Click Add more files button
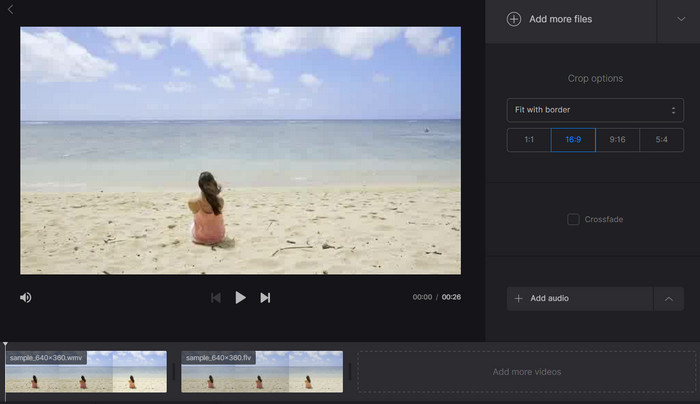 (x=571, y=19)
